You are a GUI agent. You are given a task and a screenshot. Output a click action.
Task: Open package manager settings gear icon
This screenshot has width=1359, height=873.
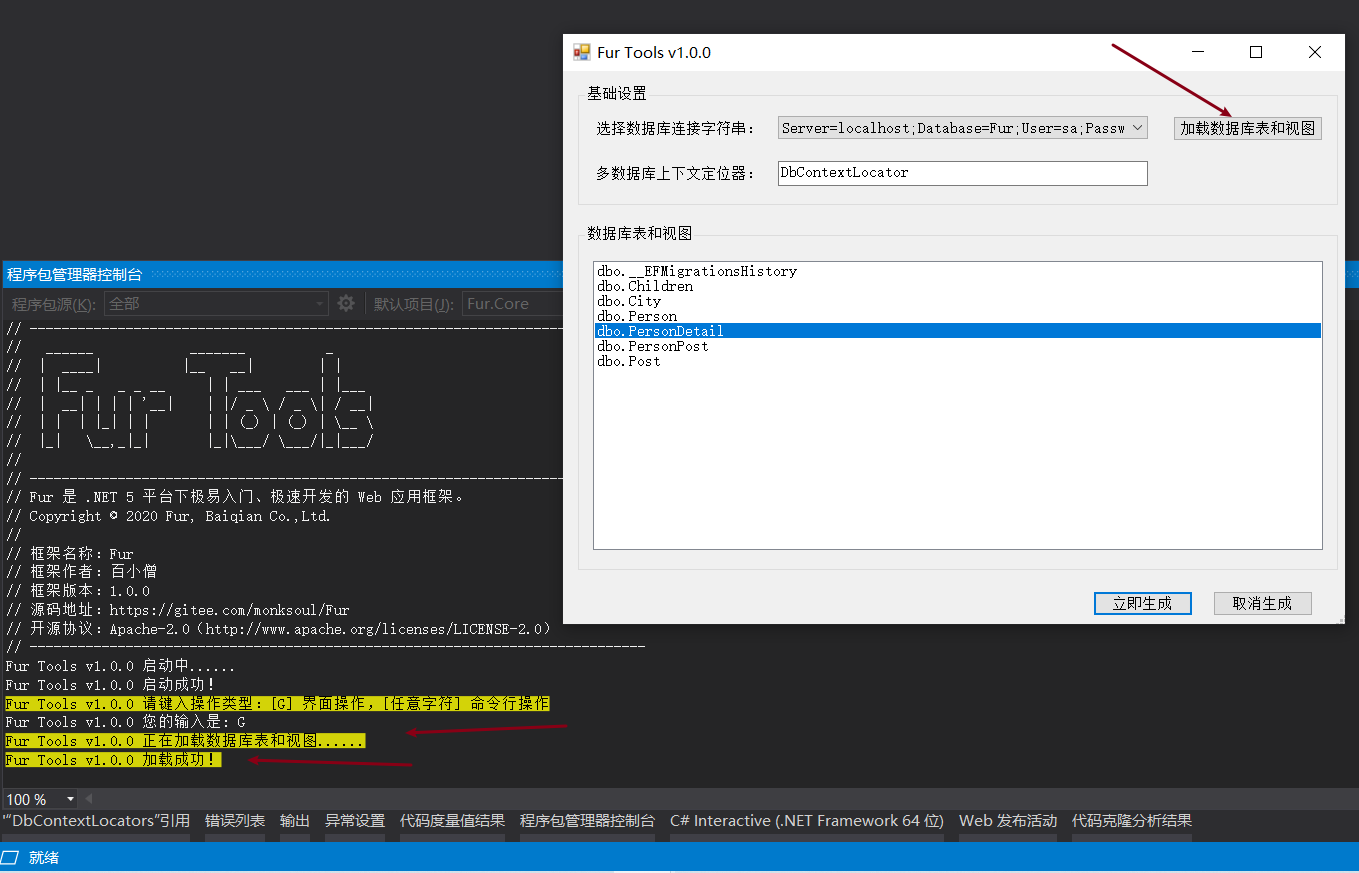pyautogui.click(x=346, y=304)
